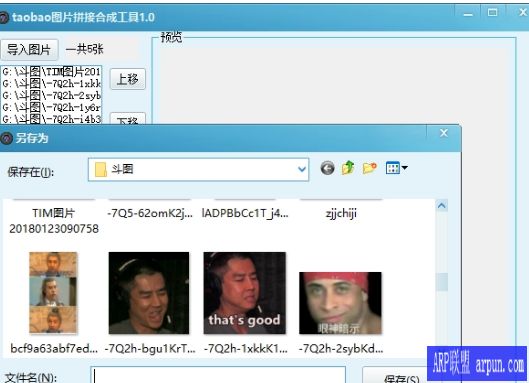The height and width of the screenshot is (383, 529).
Task: Open the view menu icon
Action: point(393,168)
